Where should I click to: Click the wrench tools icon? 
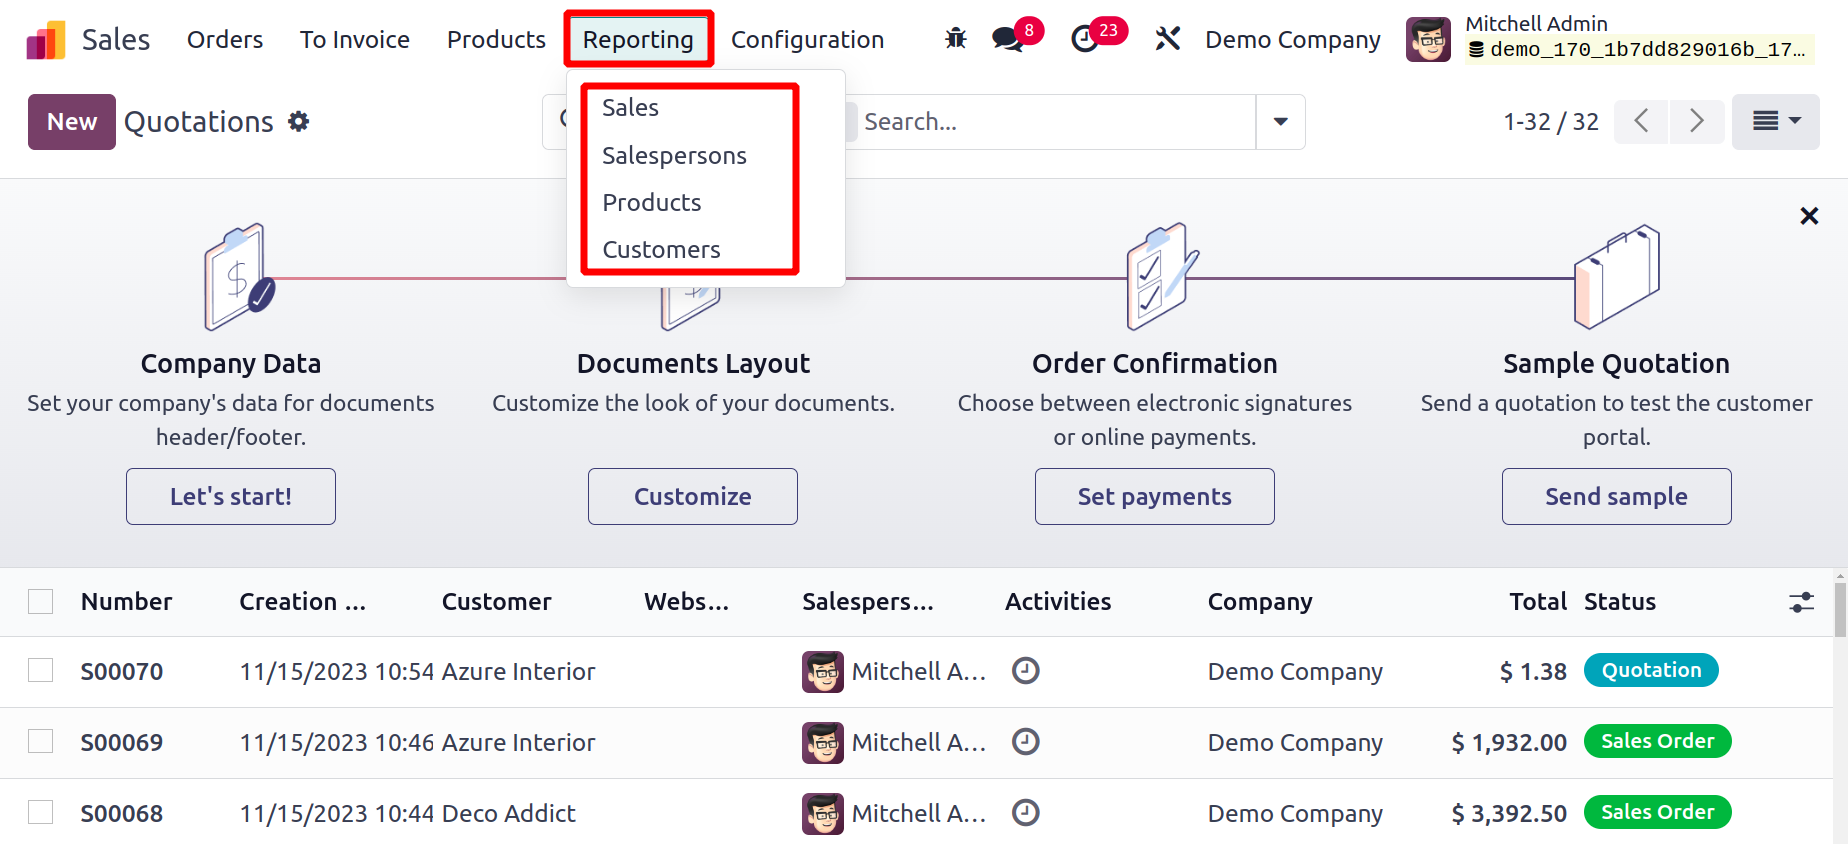(1168, 39)
